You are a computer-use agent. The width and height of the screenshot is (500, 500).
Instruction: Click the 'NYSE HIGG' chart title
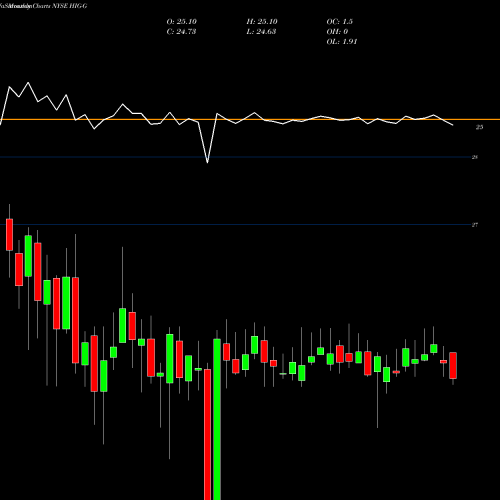[70, 6]
